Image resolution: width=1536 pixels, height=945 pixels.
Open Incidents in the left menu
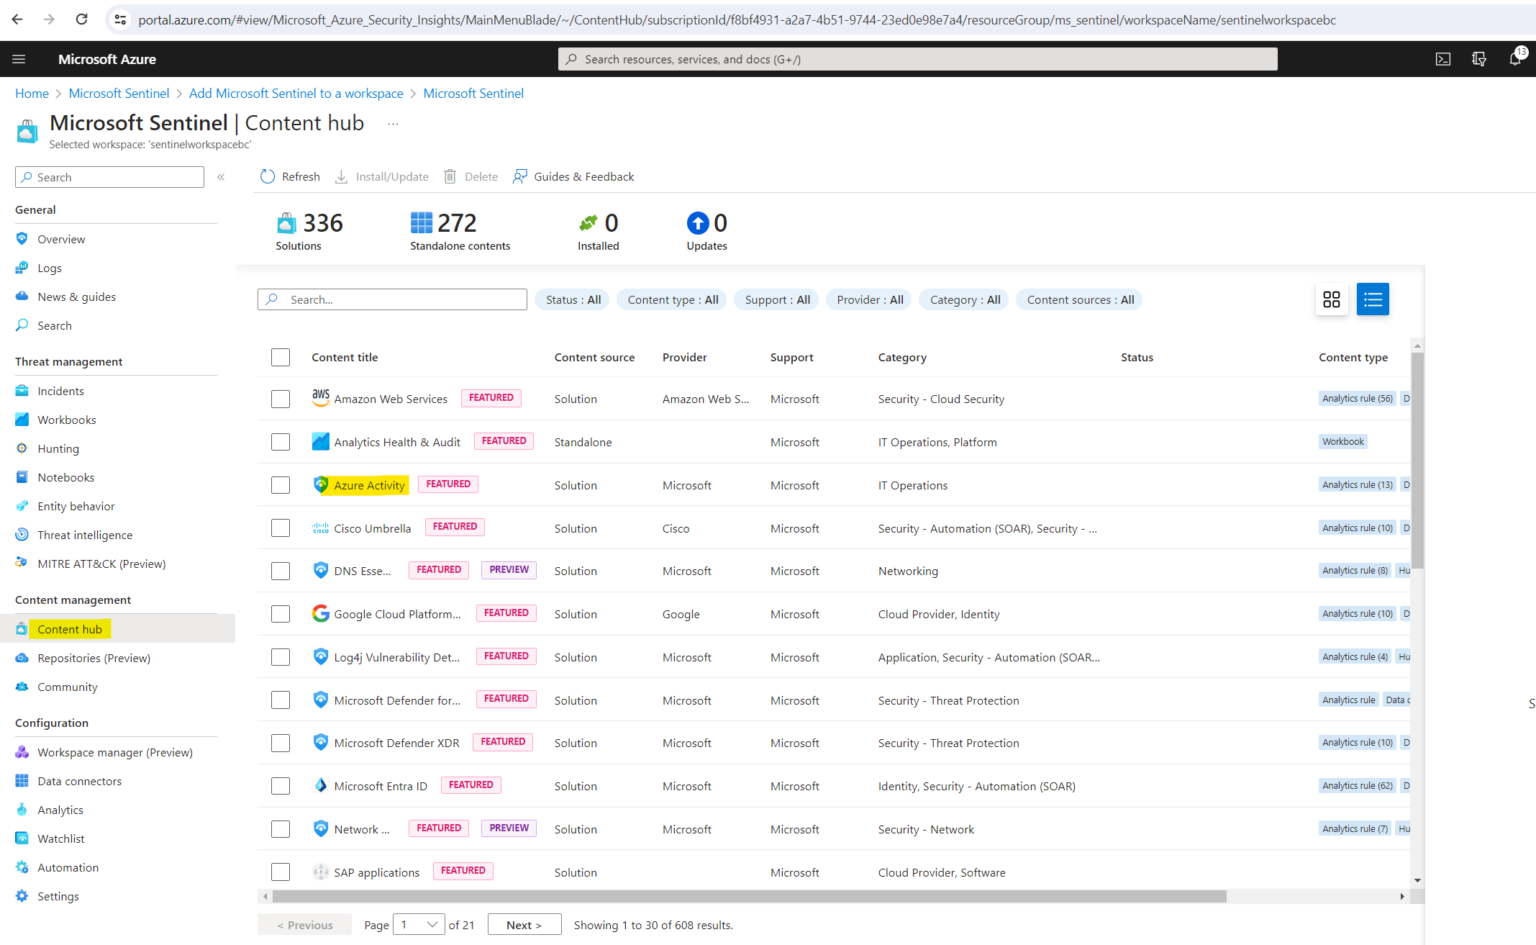pos(61,391)
